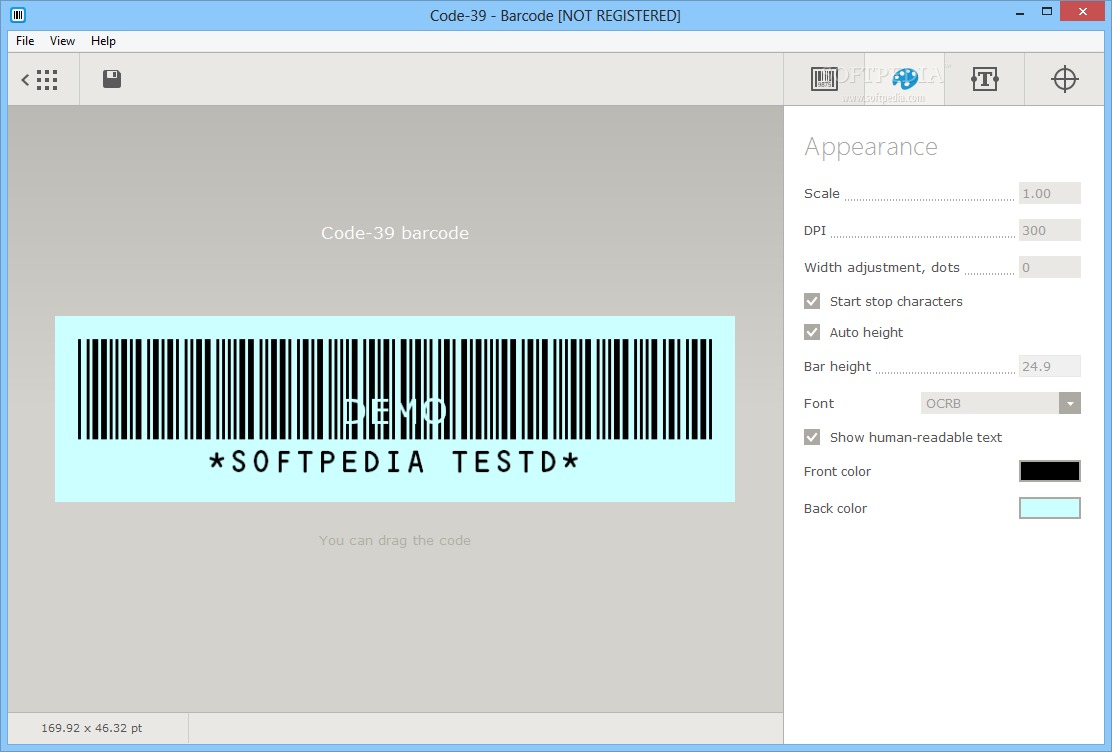
Task: Open the File menu
Action: [x=25, y=40]
